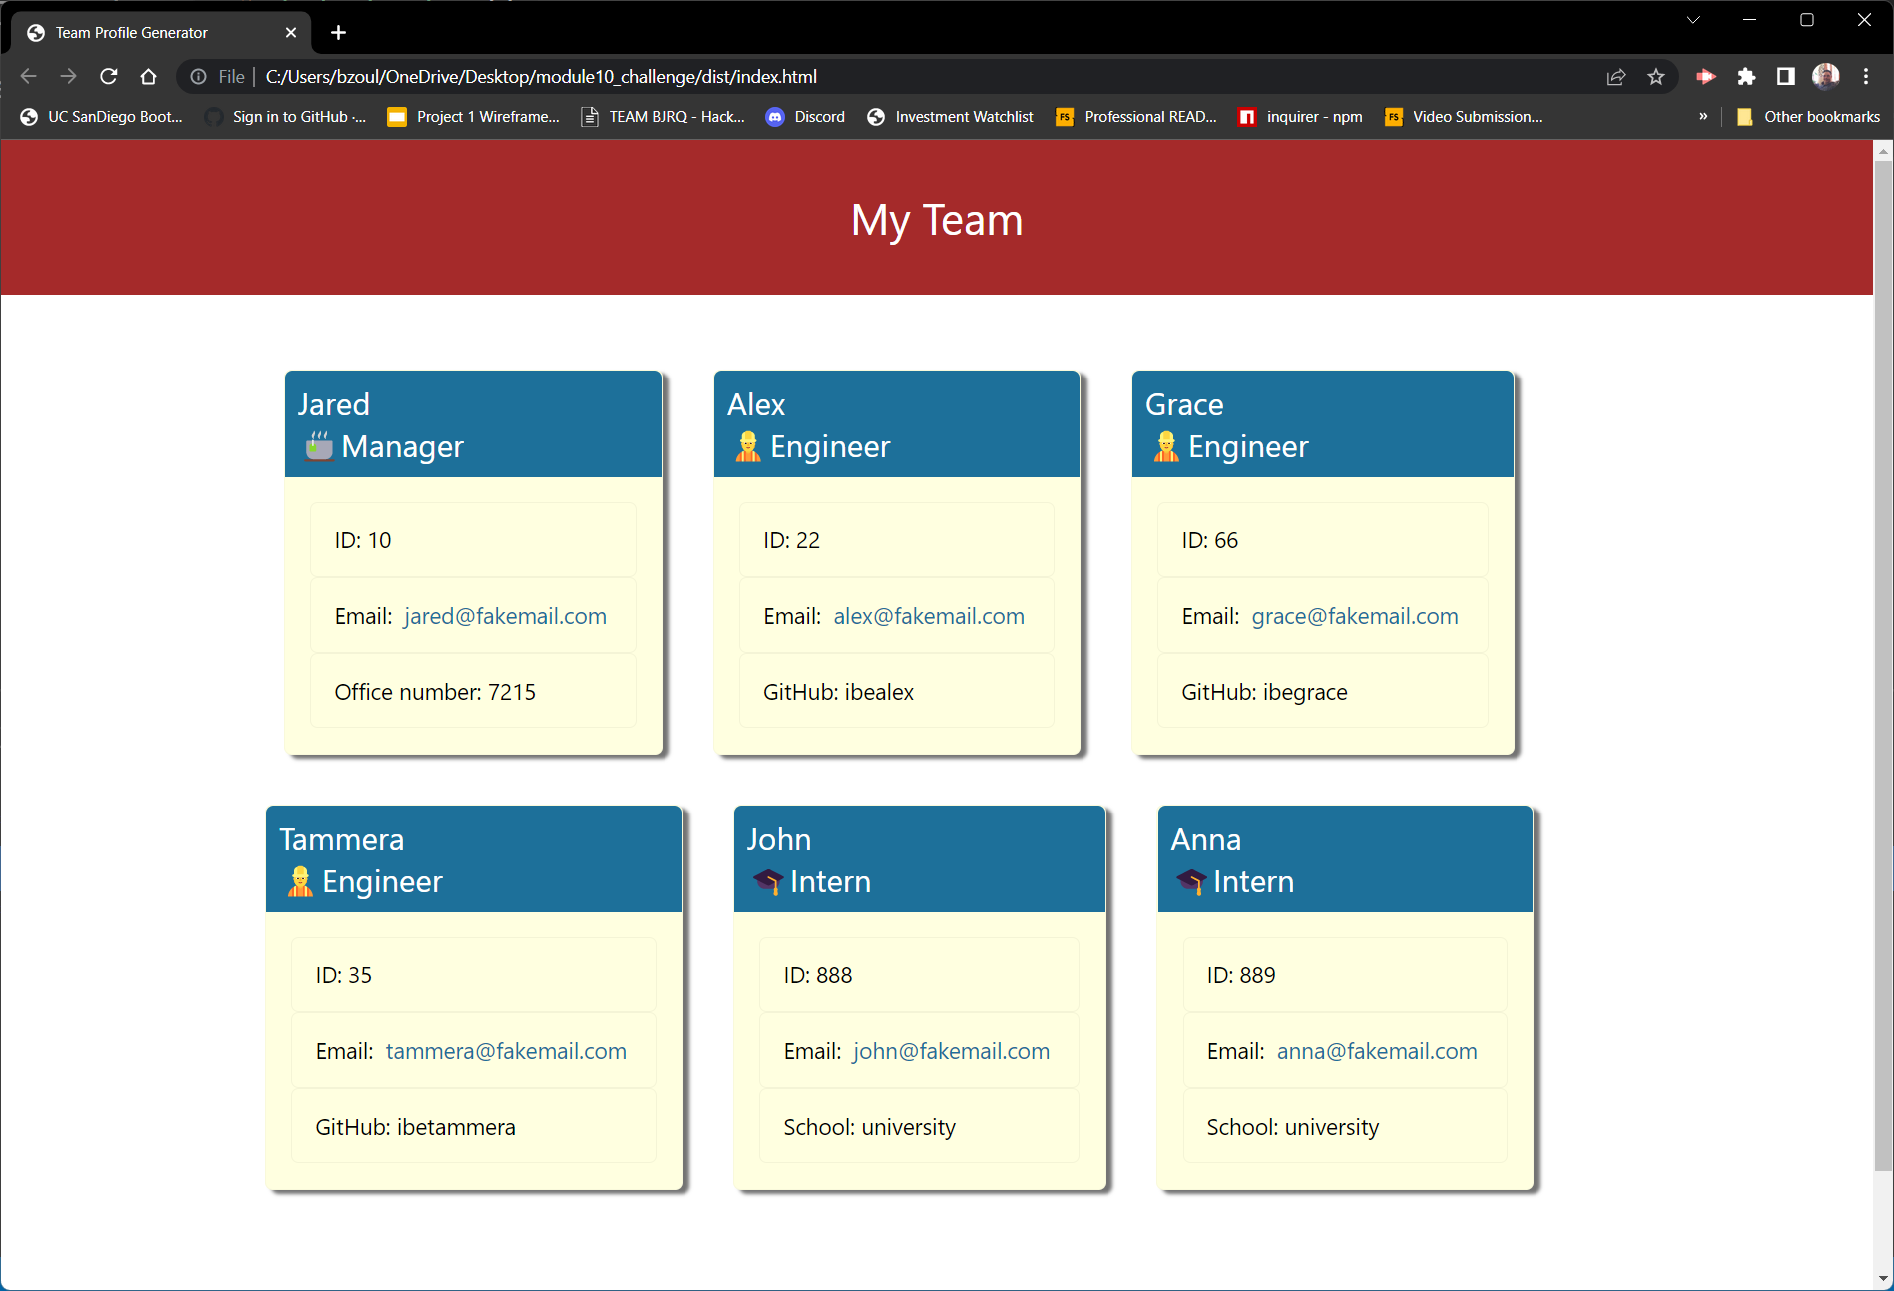Click the scrollbar down arrow
The width and height of the screenshot is (1894, 1291).
tap(1883, 1279)
